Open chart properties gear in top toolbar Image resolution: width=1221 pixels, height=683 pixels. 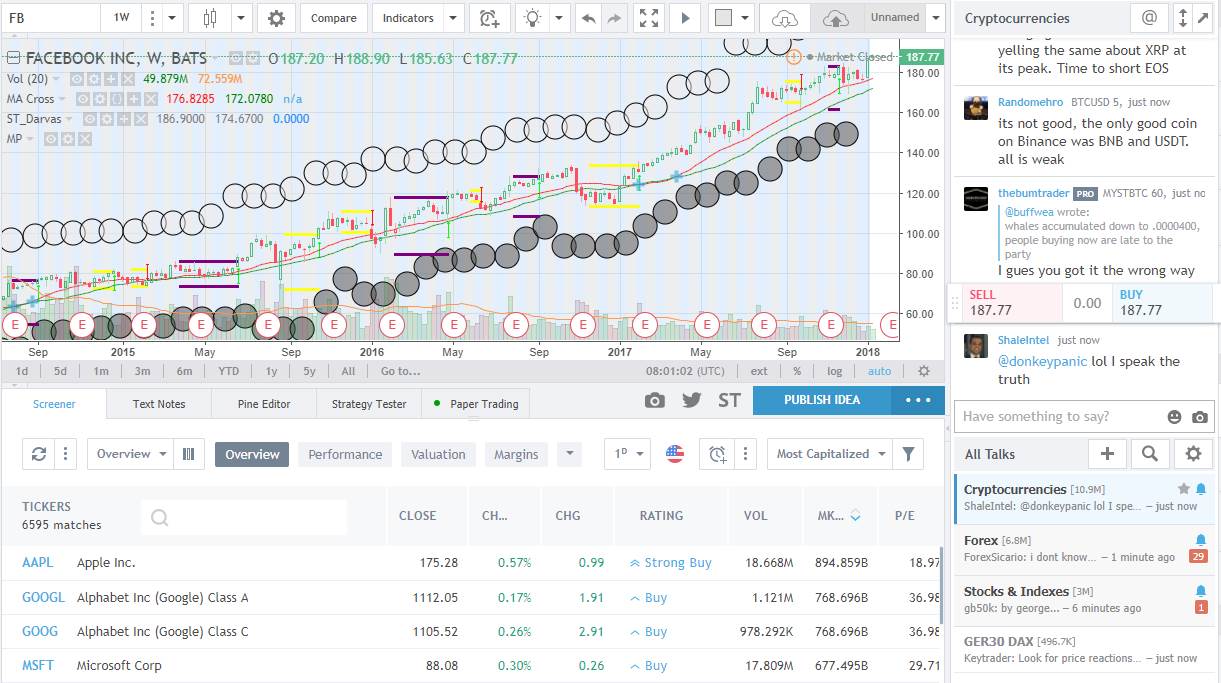276,18
